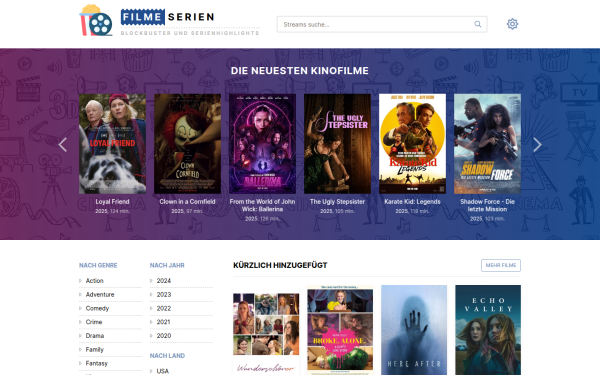Click the popcorn film reel logo
The height and width of the screenshot is (375, 600).
[x=96, y=20]
